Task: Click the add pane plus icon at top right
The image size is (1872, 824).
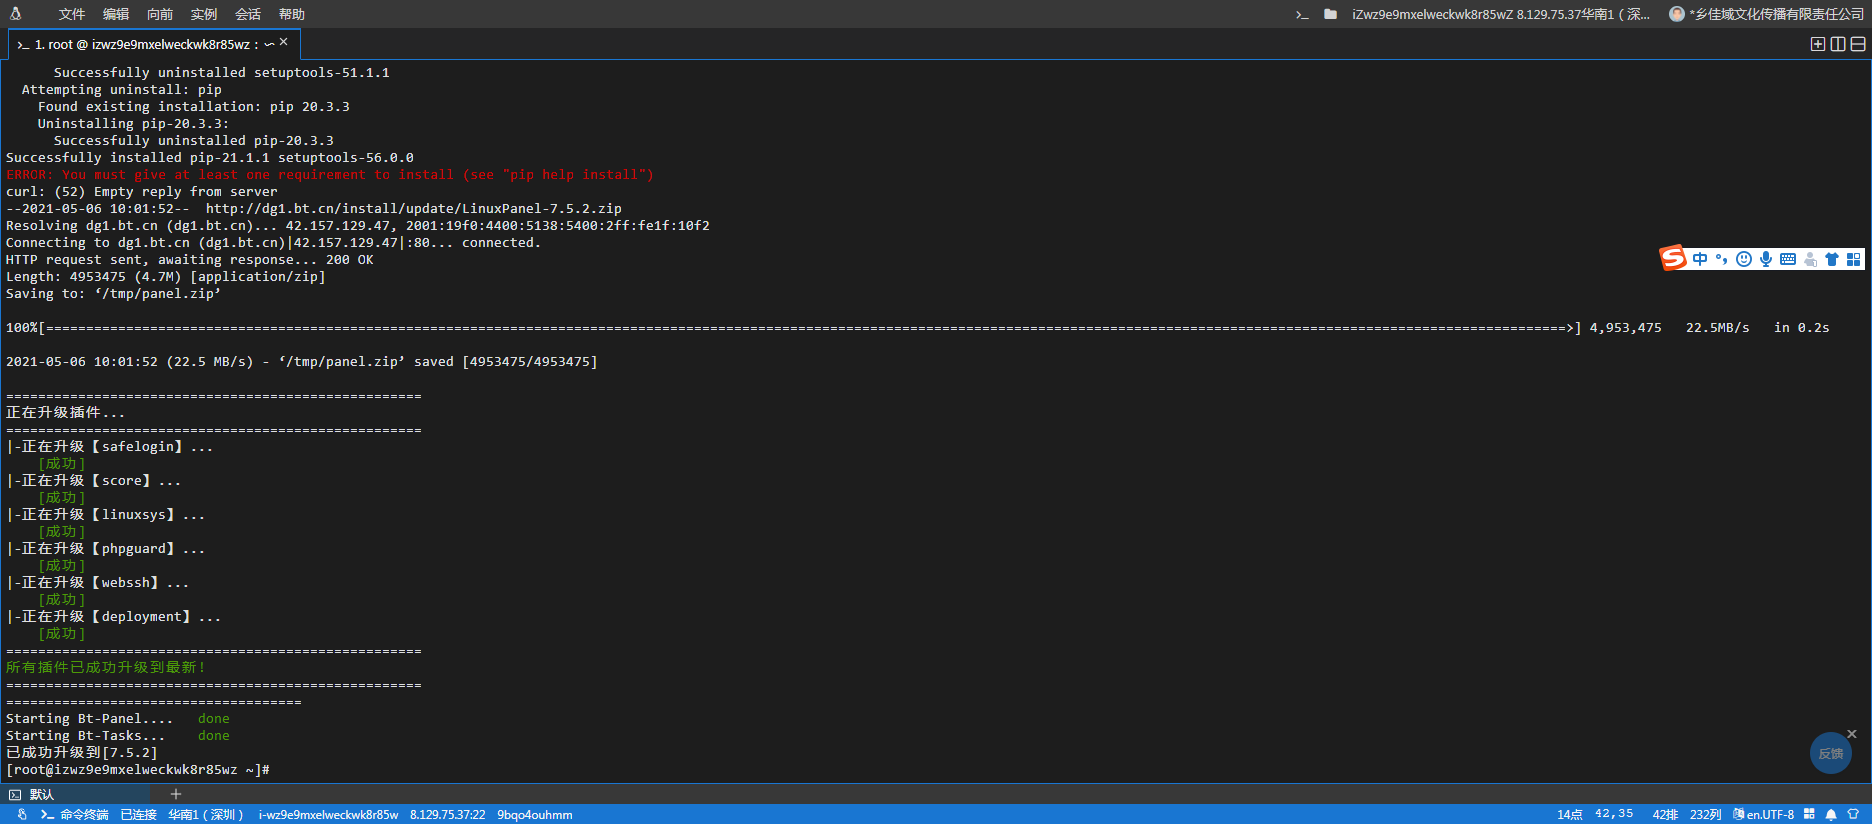Action: click(1818, 44)
